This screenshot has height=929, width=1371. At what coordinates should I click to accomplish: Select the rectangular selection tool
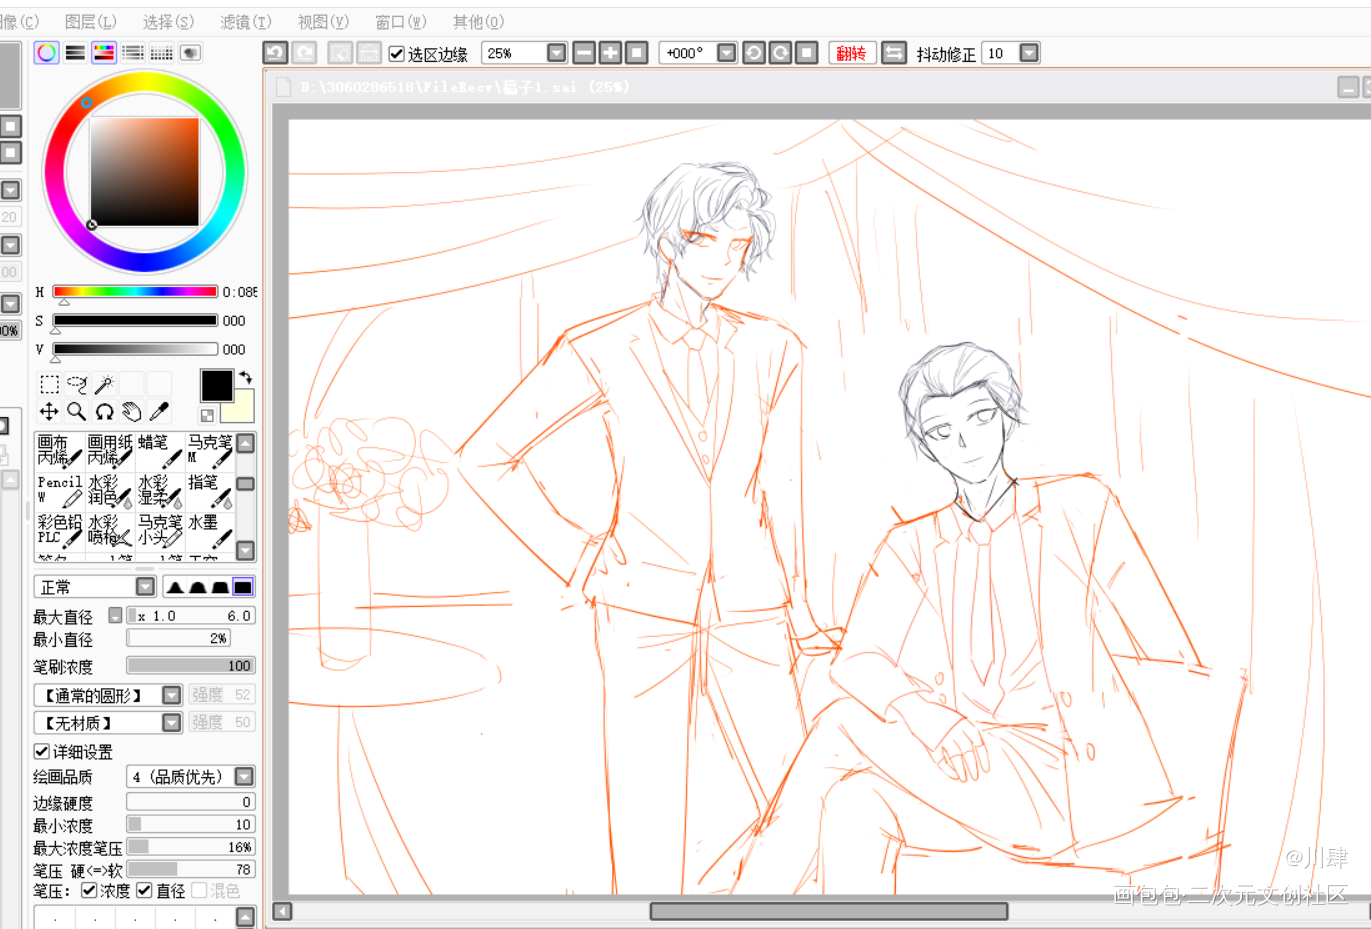point(49,384)
